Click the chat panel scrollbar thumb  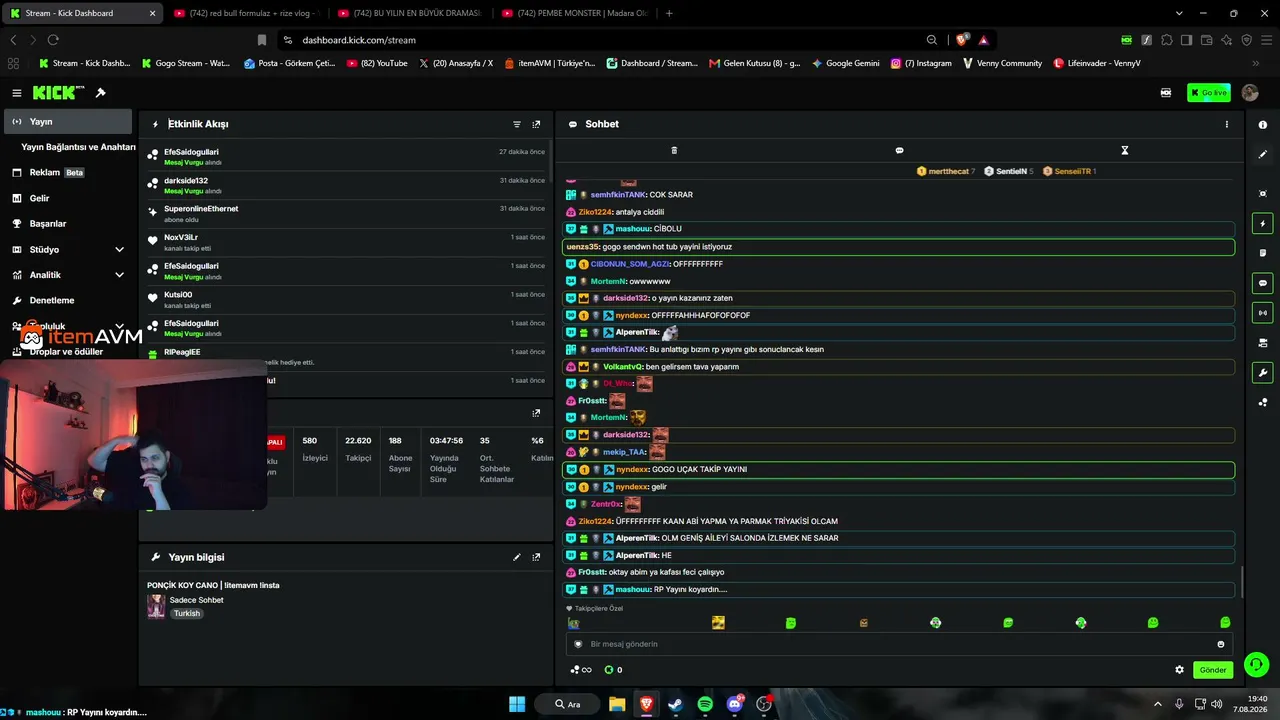click(x=1243, y=582)
